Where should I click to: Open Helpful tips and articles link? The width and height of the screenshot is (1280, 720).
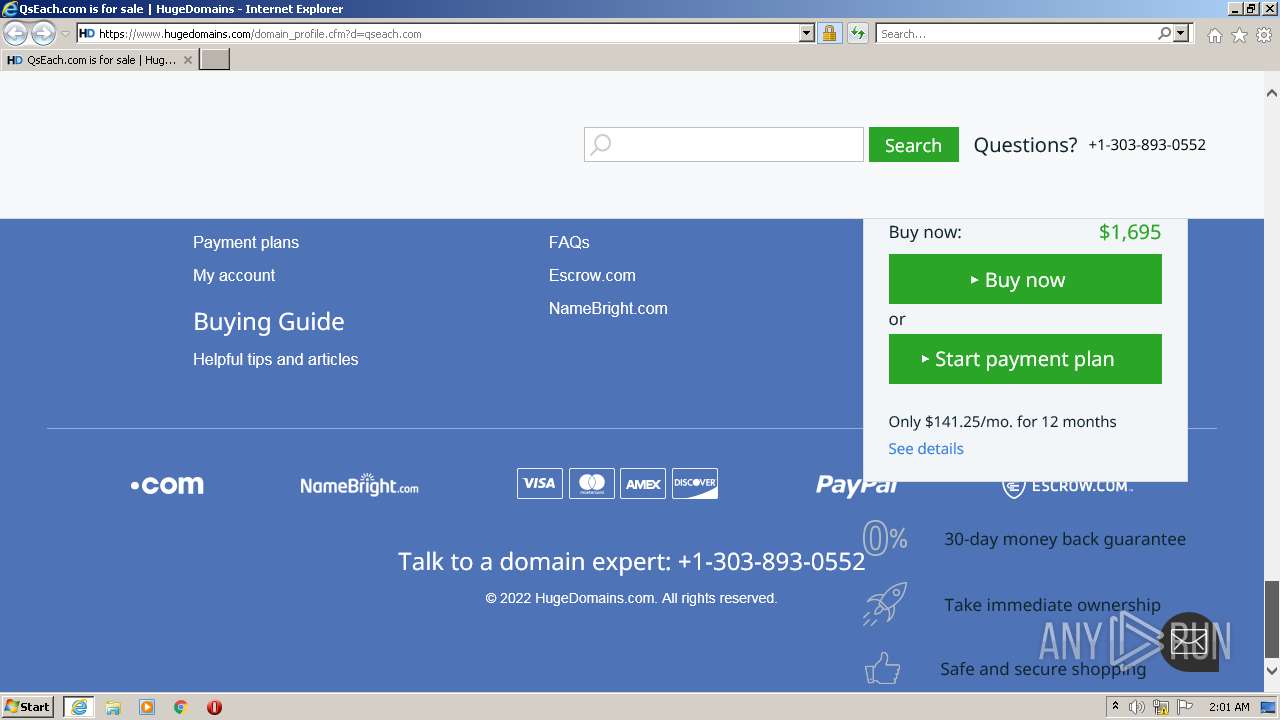tap(275, 359)
